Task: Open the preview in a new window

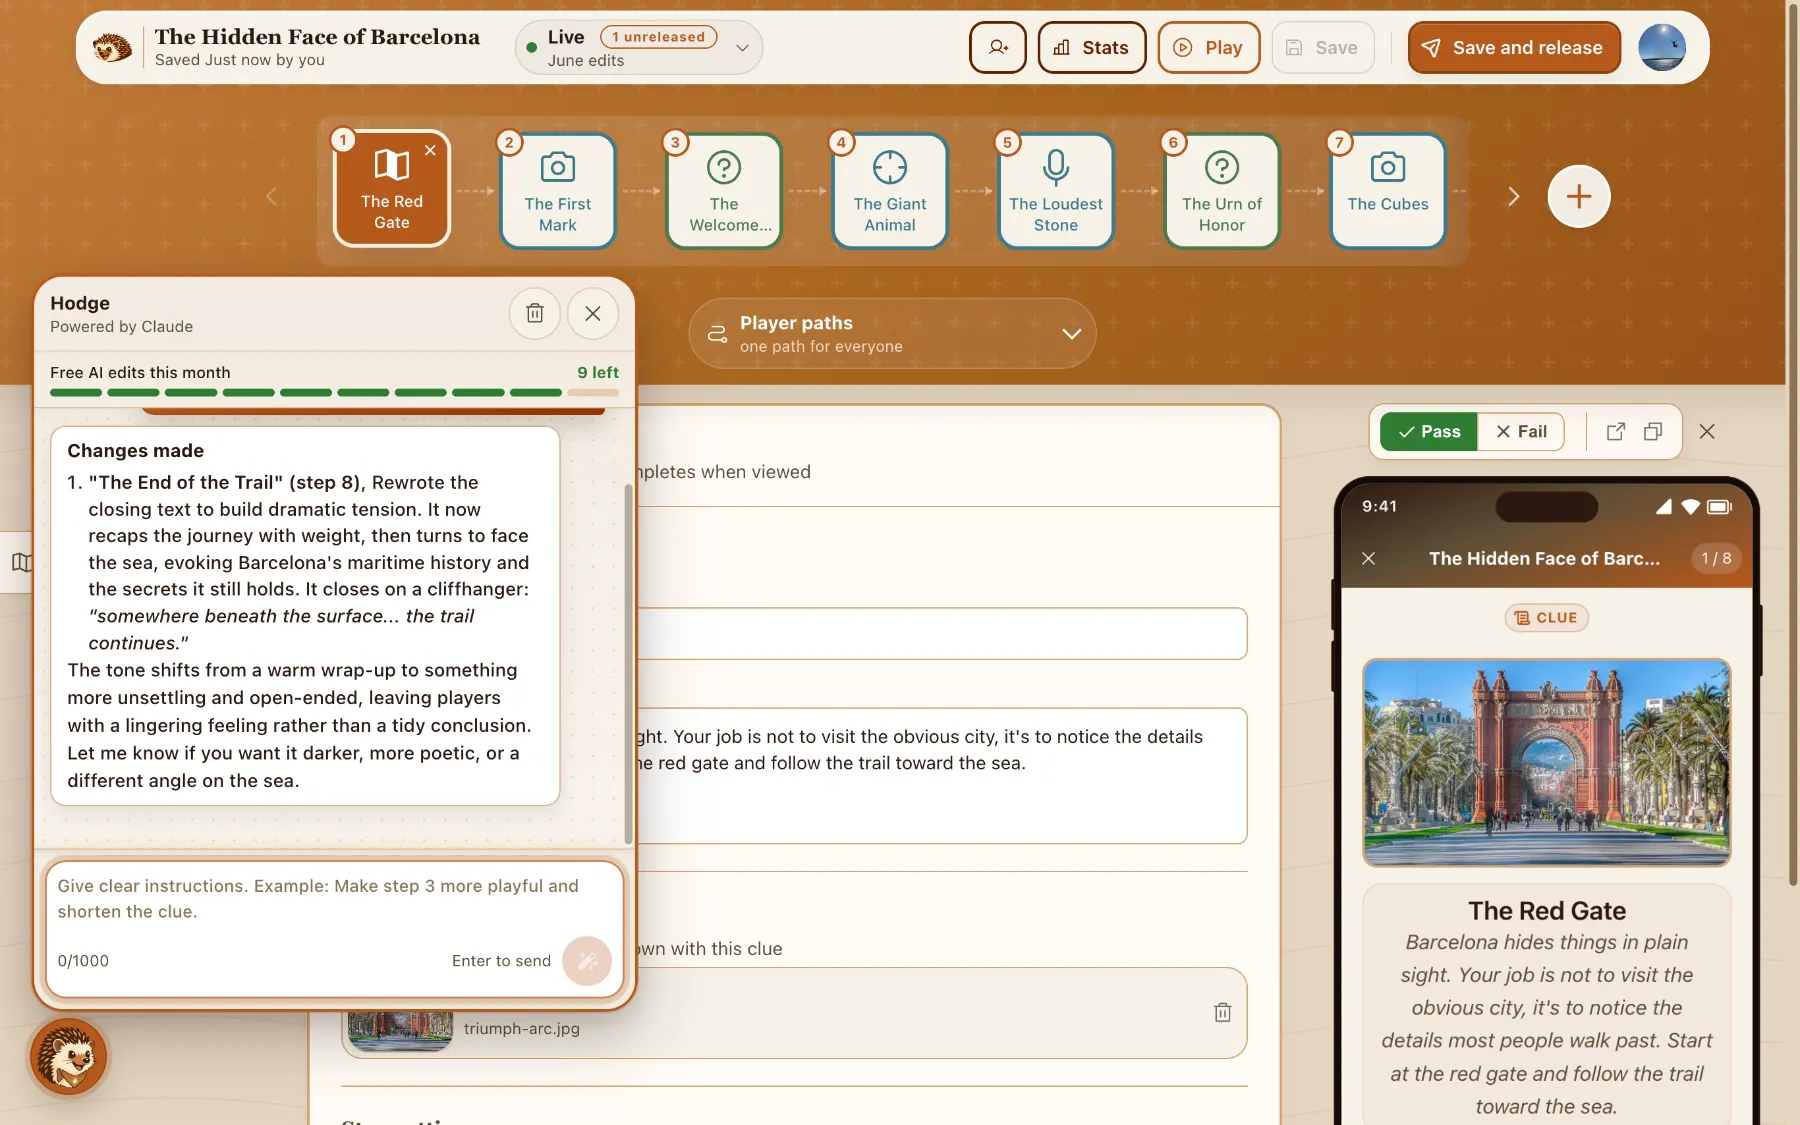Action: pyautogui.click(x=1615, y=432)
